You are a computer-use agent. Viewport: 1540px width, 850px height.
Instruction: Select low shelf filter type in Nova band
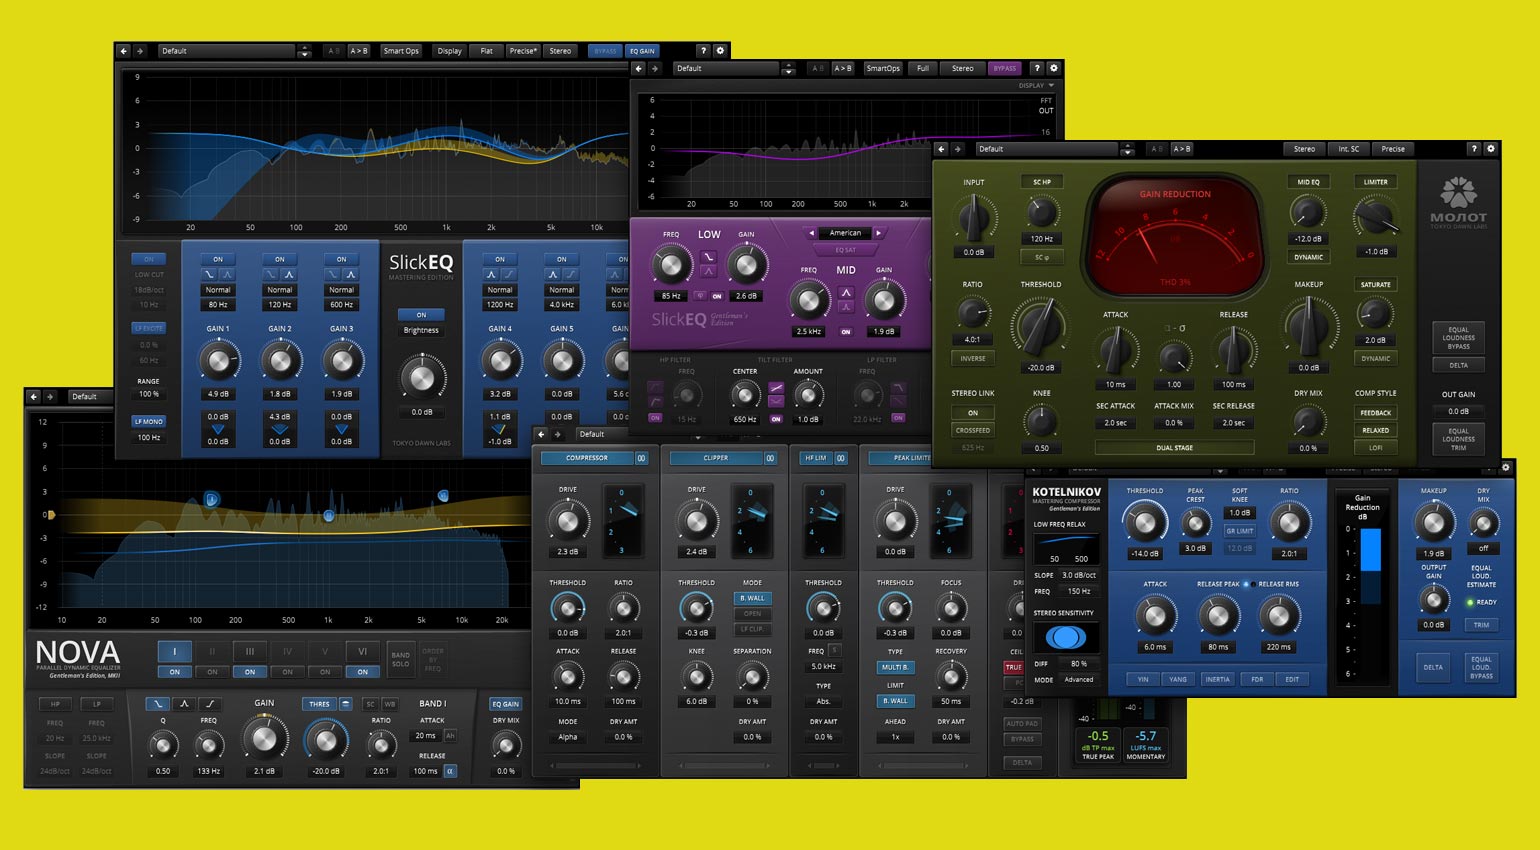pos(157,704)
